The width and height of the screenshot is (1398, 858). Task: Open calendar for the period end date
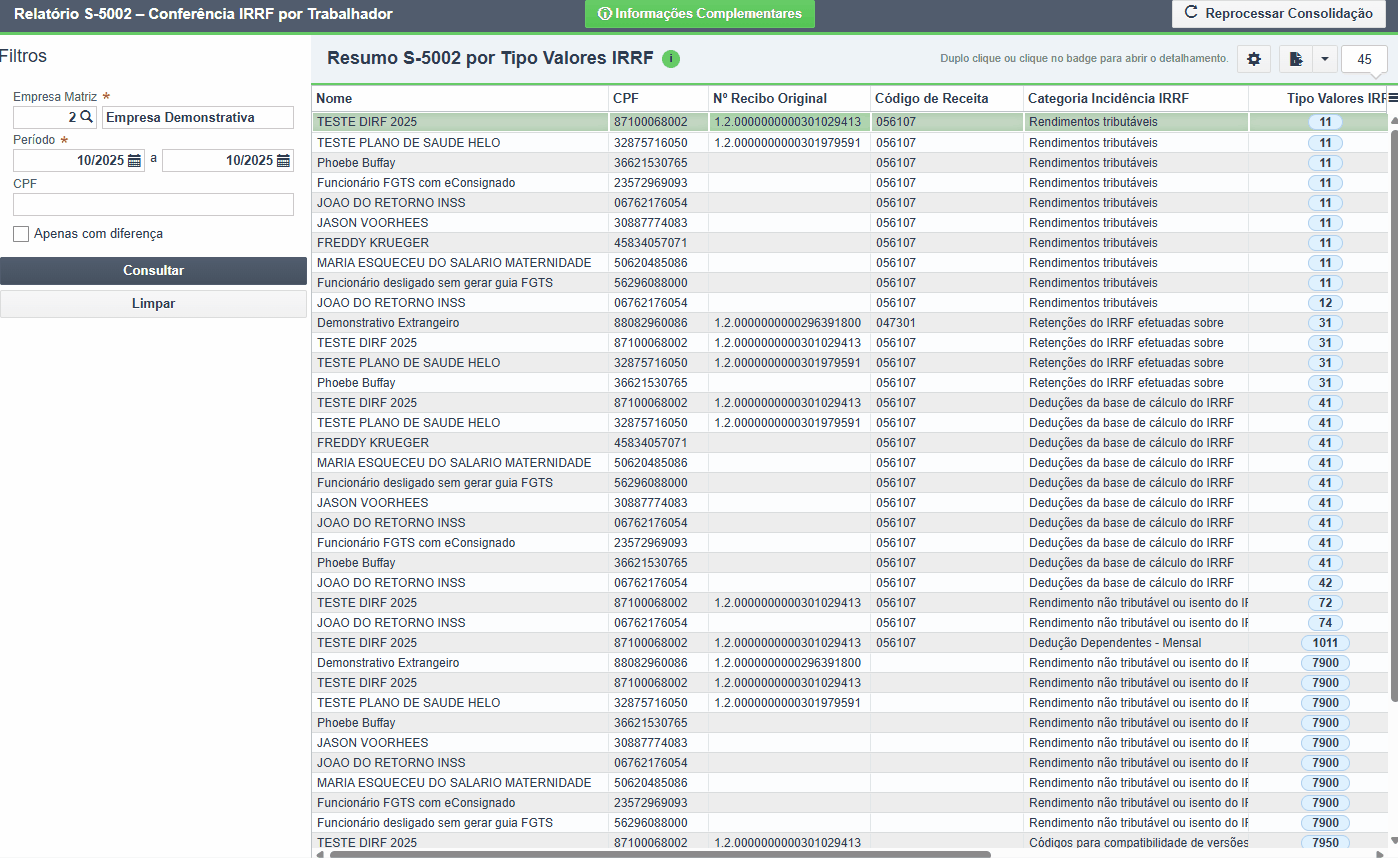(283, 160)
